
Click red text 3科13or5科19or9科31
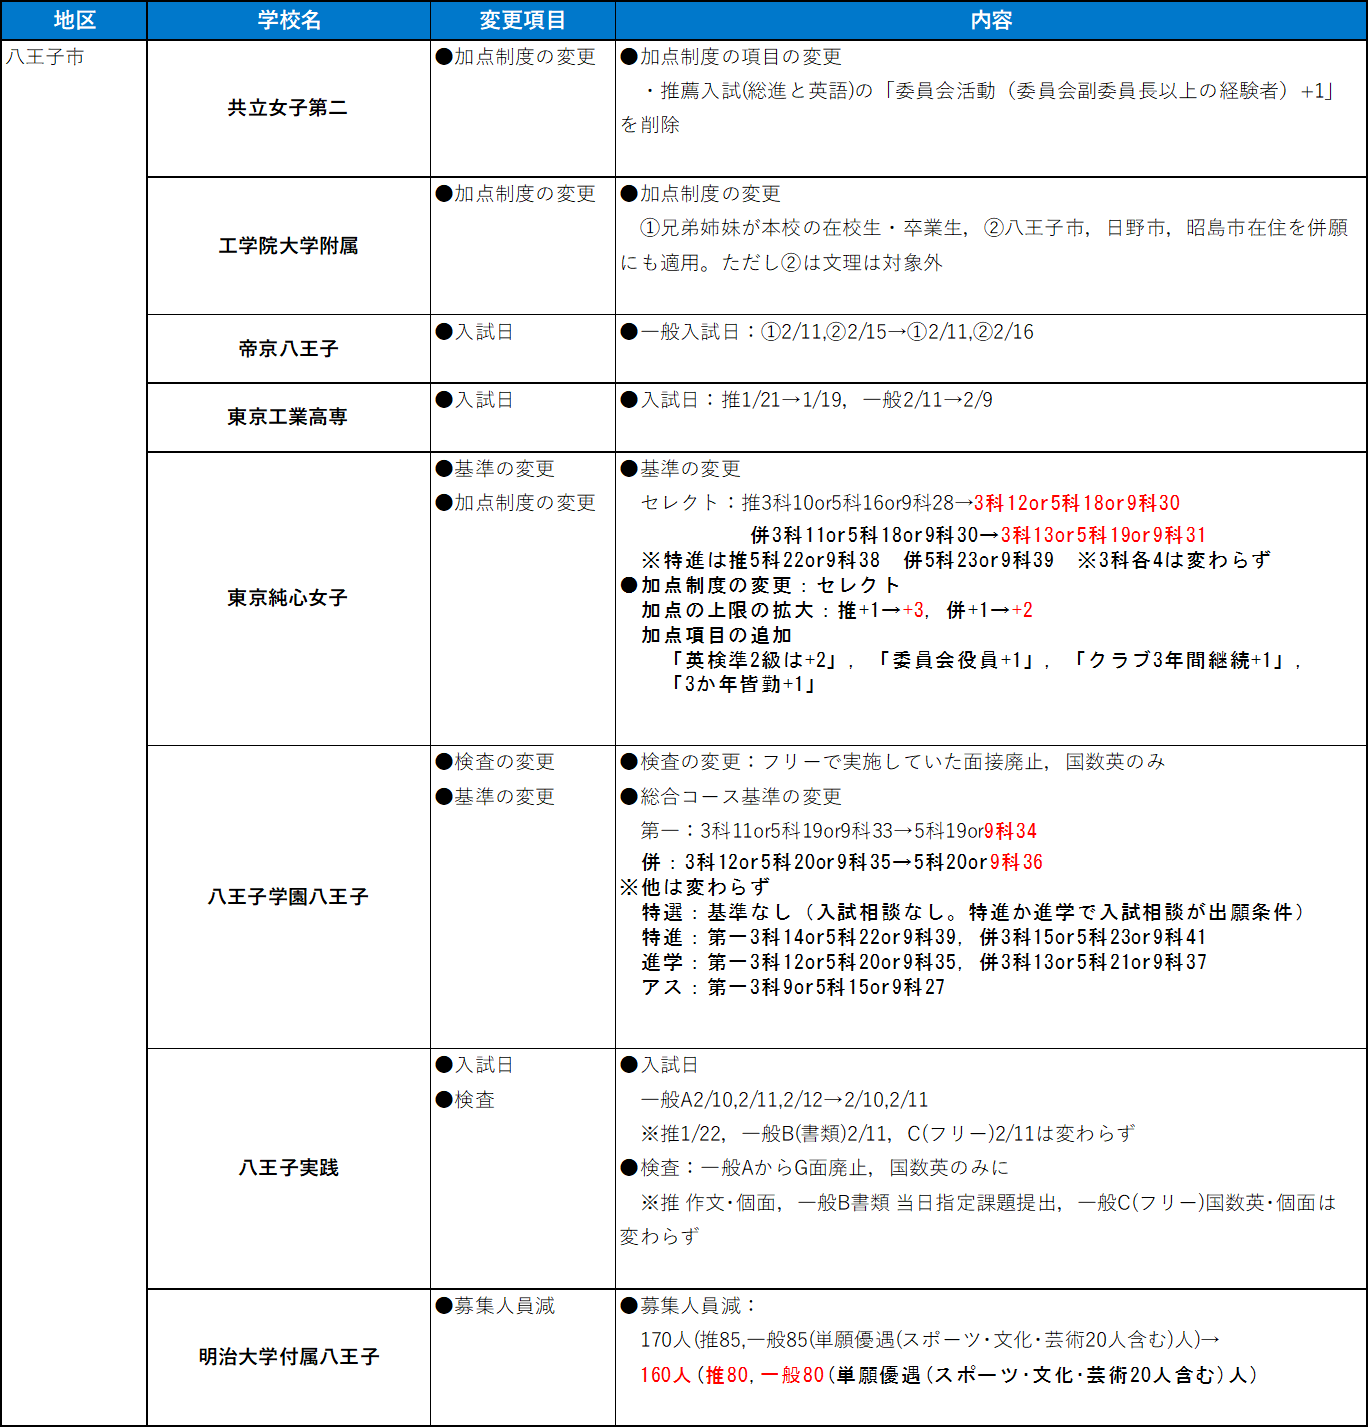1103,535
